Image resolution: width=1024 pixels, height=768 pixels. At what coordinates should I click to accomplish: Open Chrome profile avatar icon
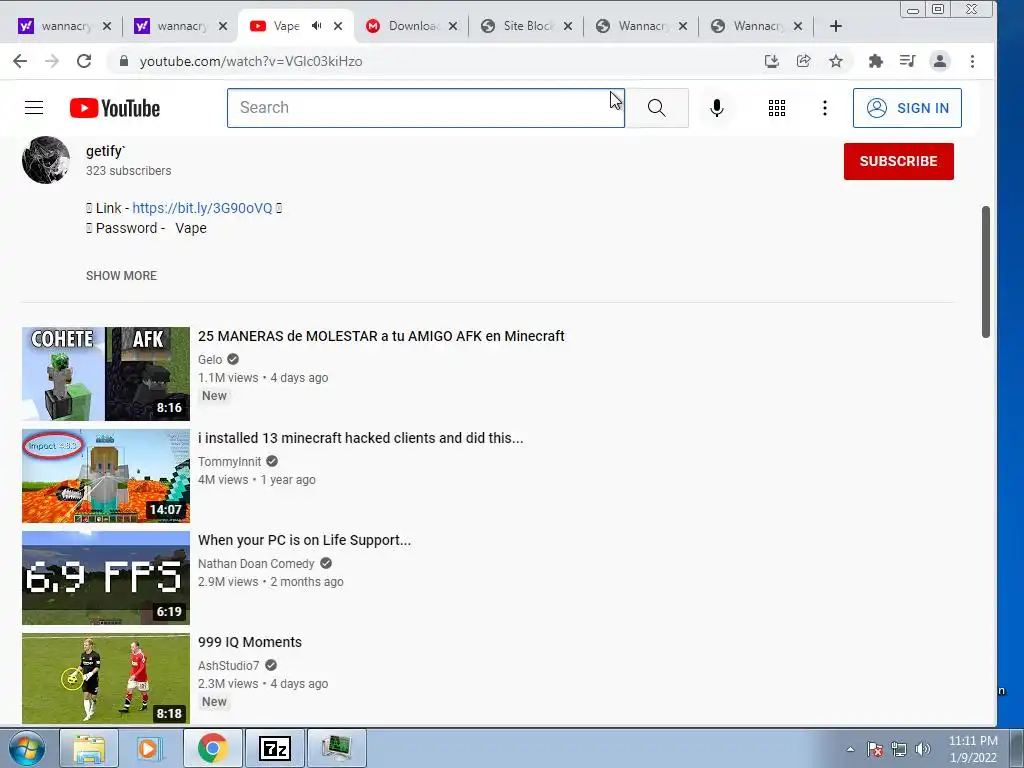click(x=940, y=61)
